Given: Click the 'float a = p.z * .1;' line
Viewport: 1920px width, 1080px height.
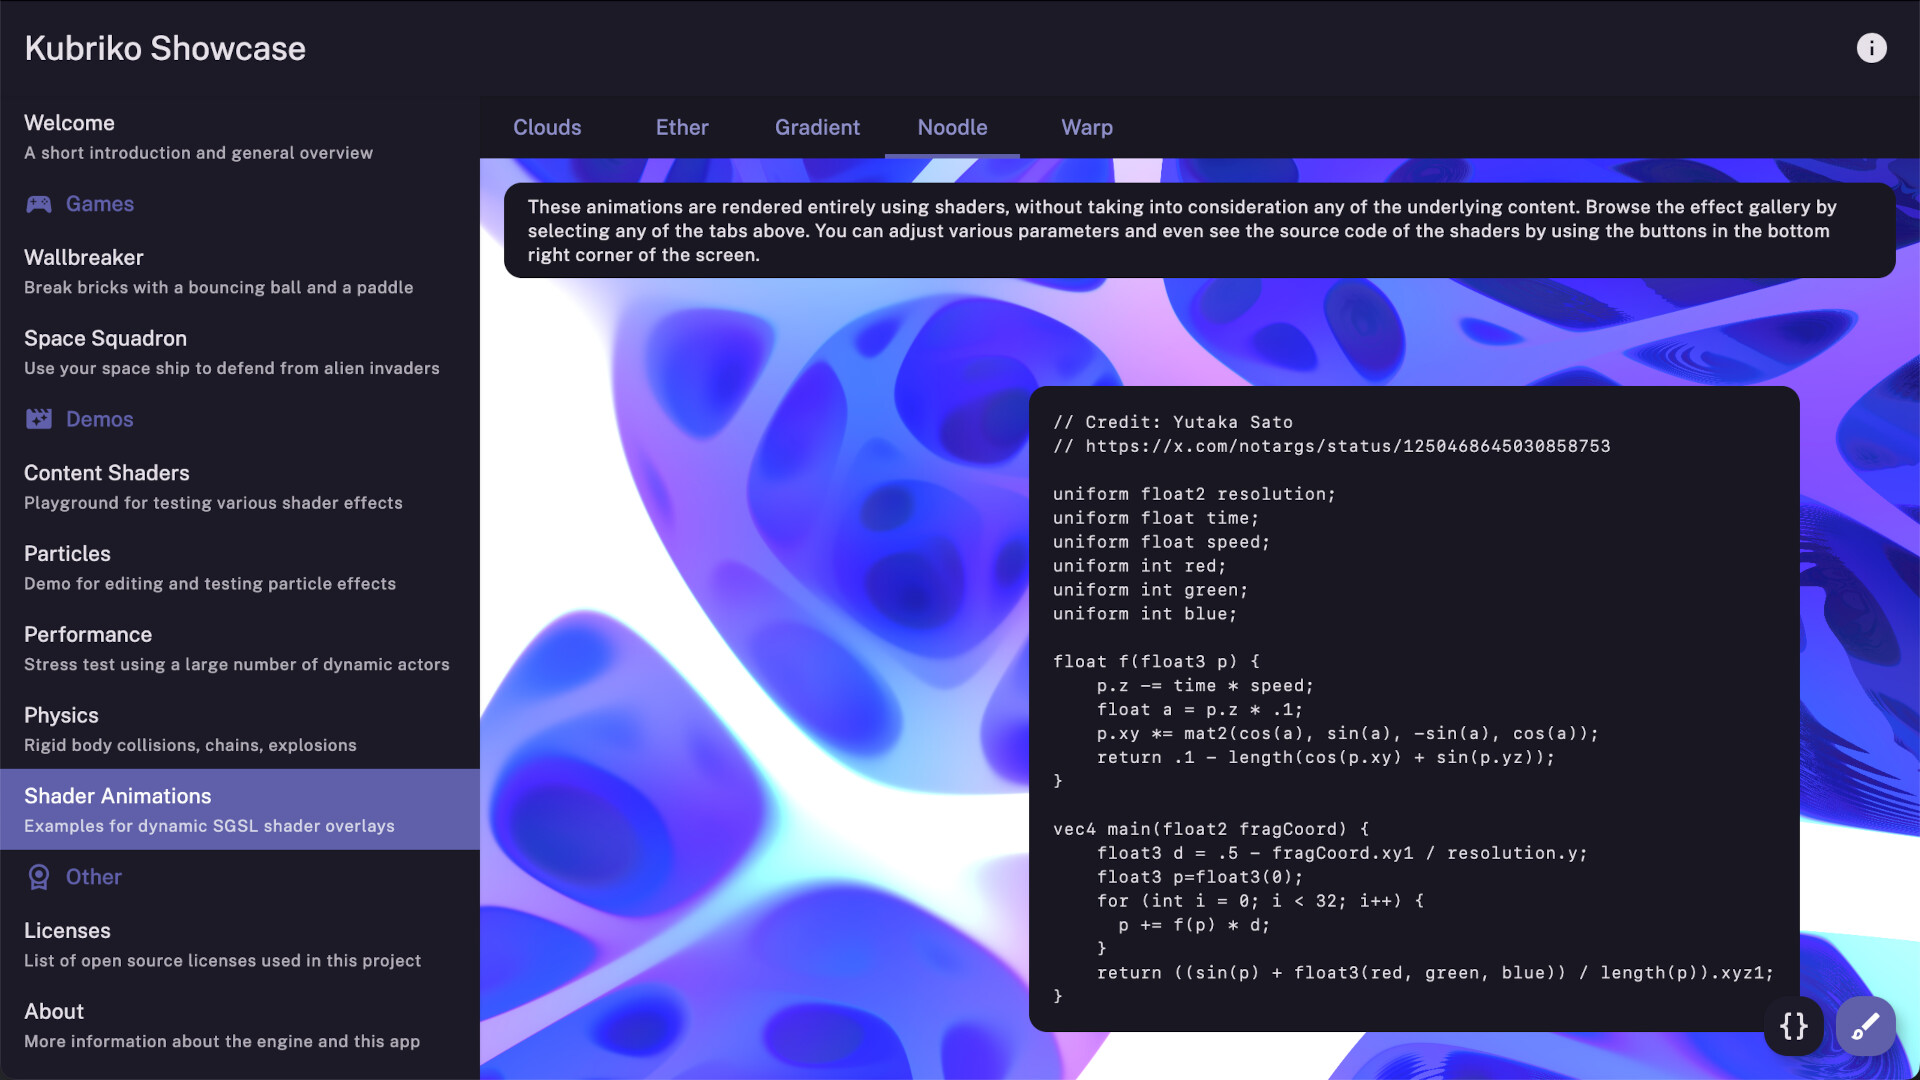Looking at the screenshot, I should (1200, 710).
